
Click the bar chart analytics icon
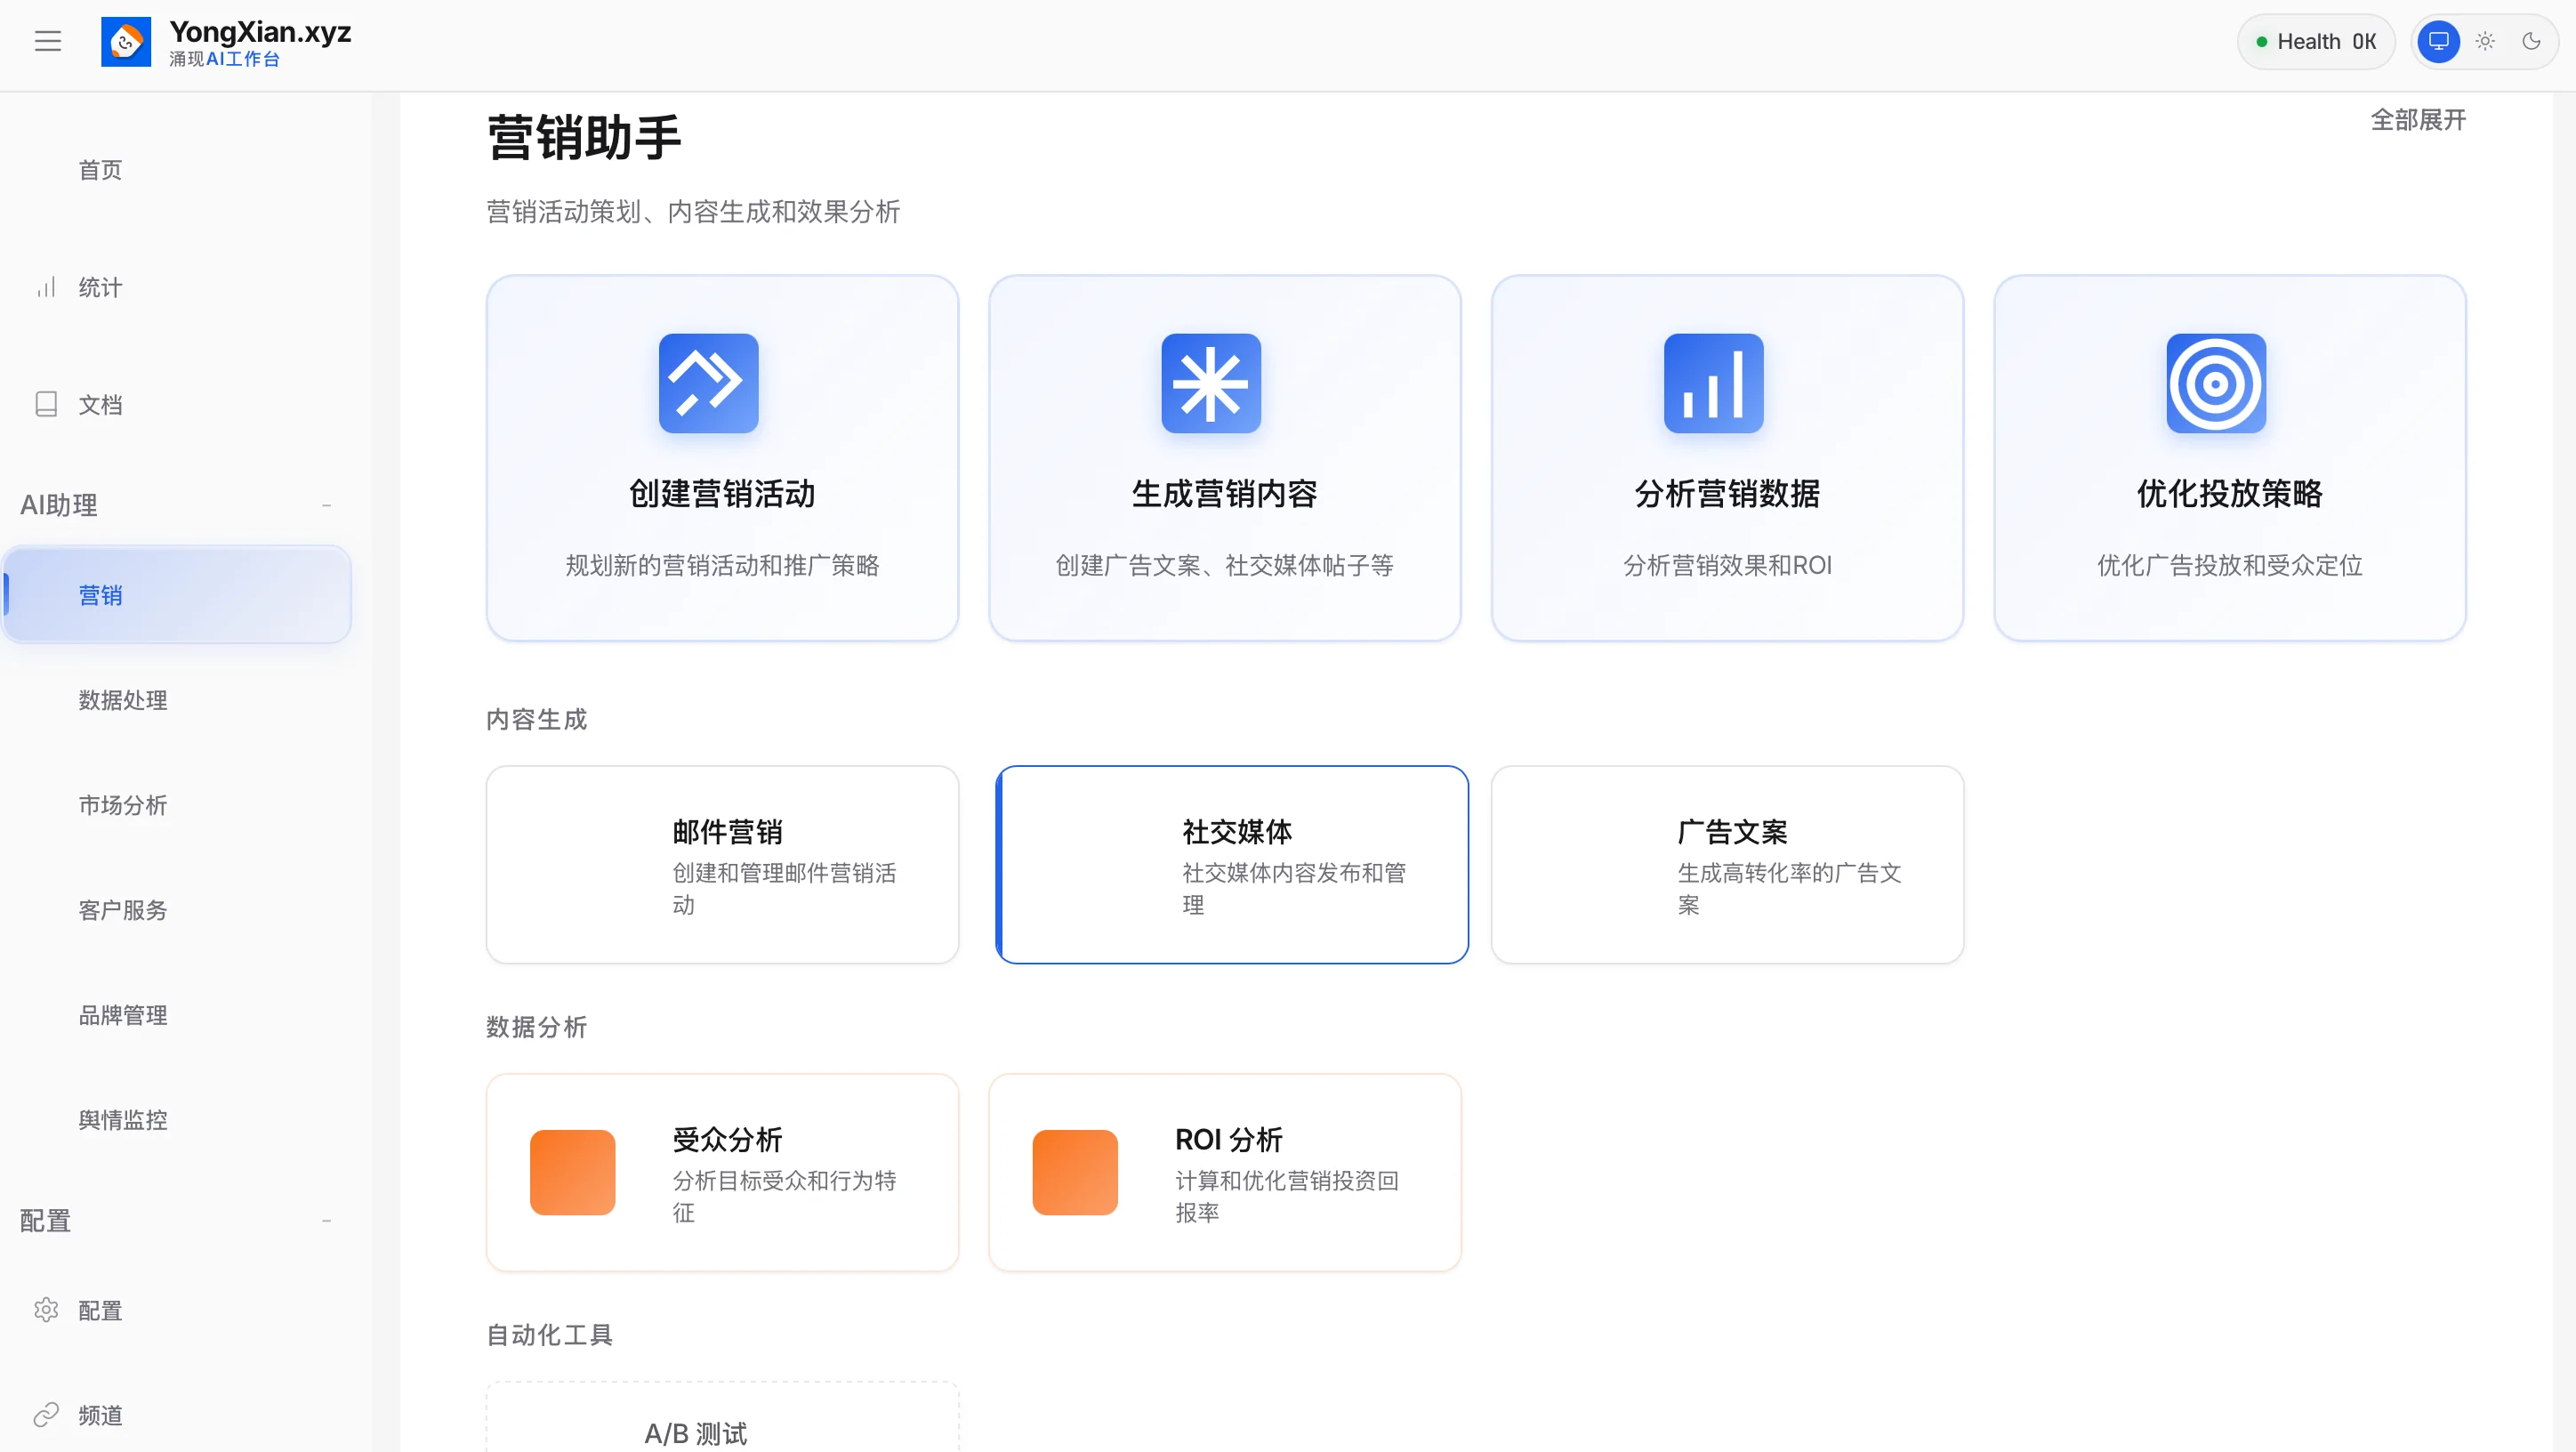tap(1713, 383)
